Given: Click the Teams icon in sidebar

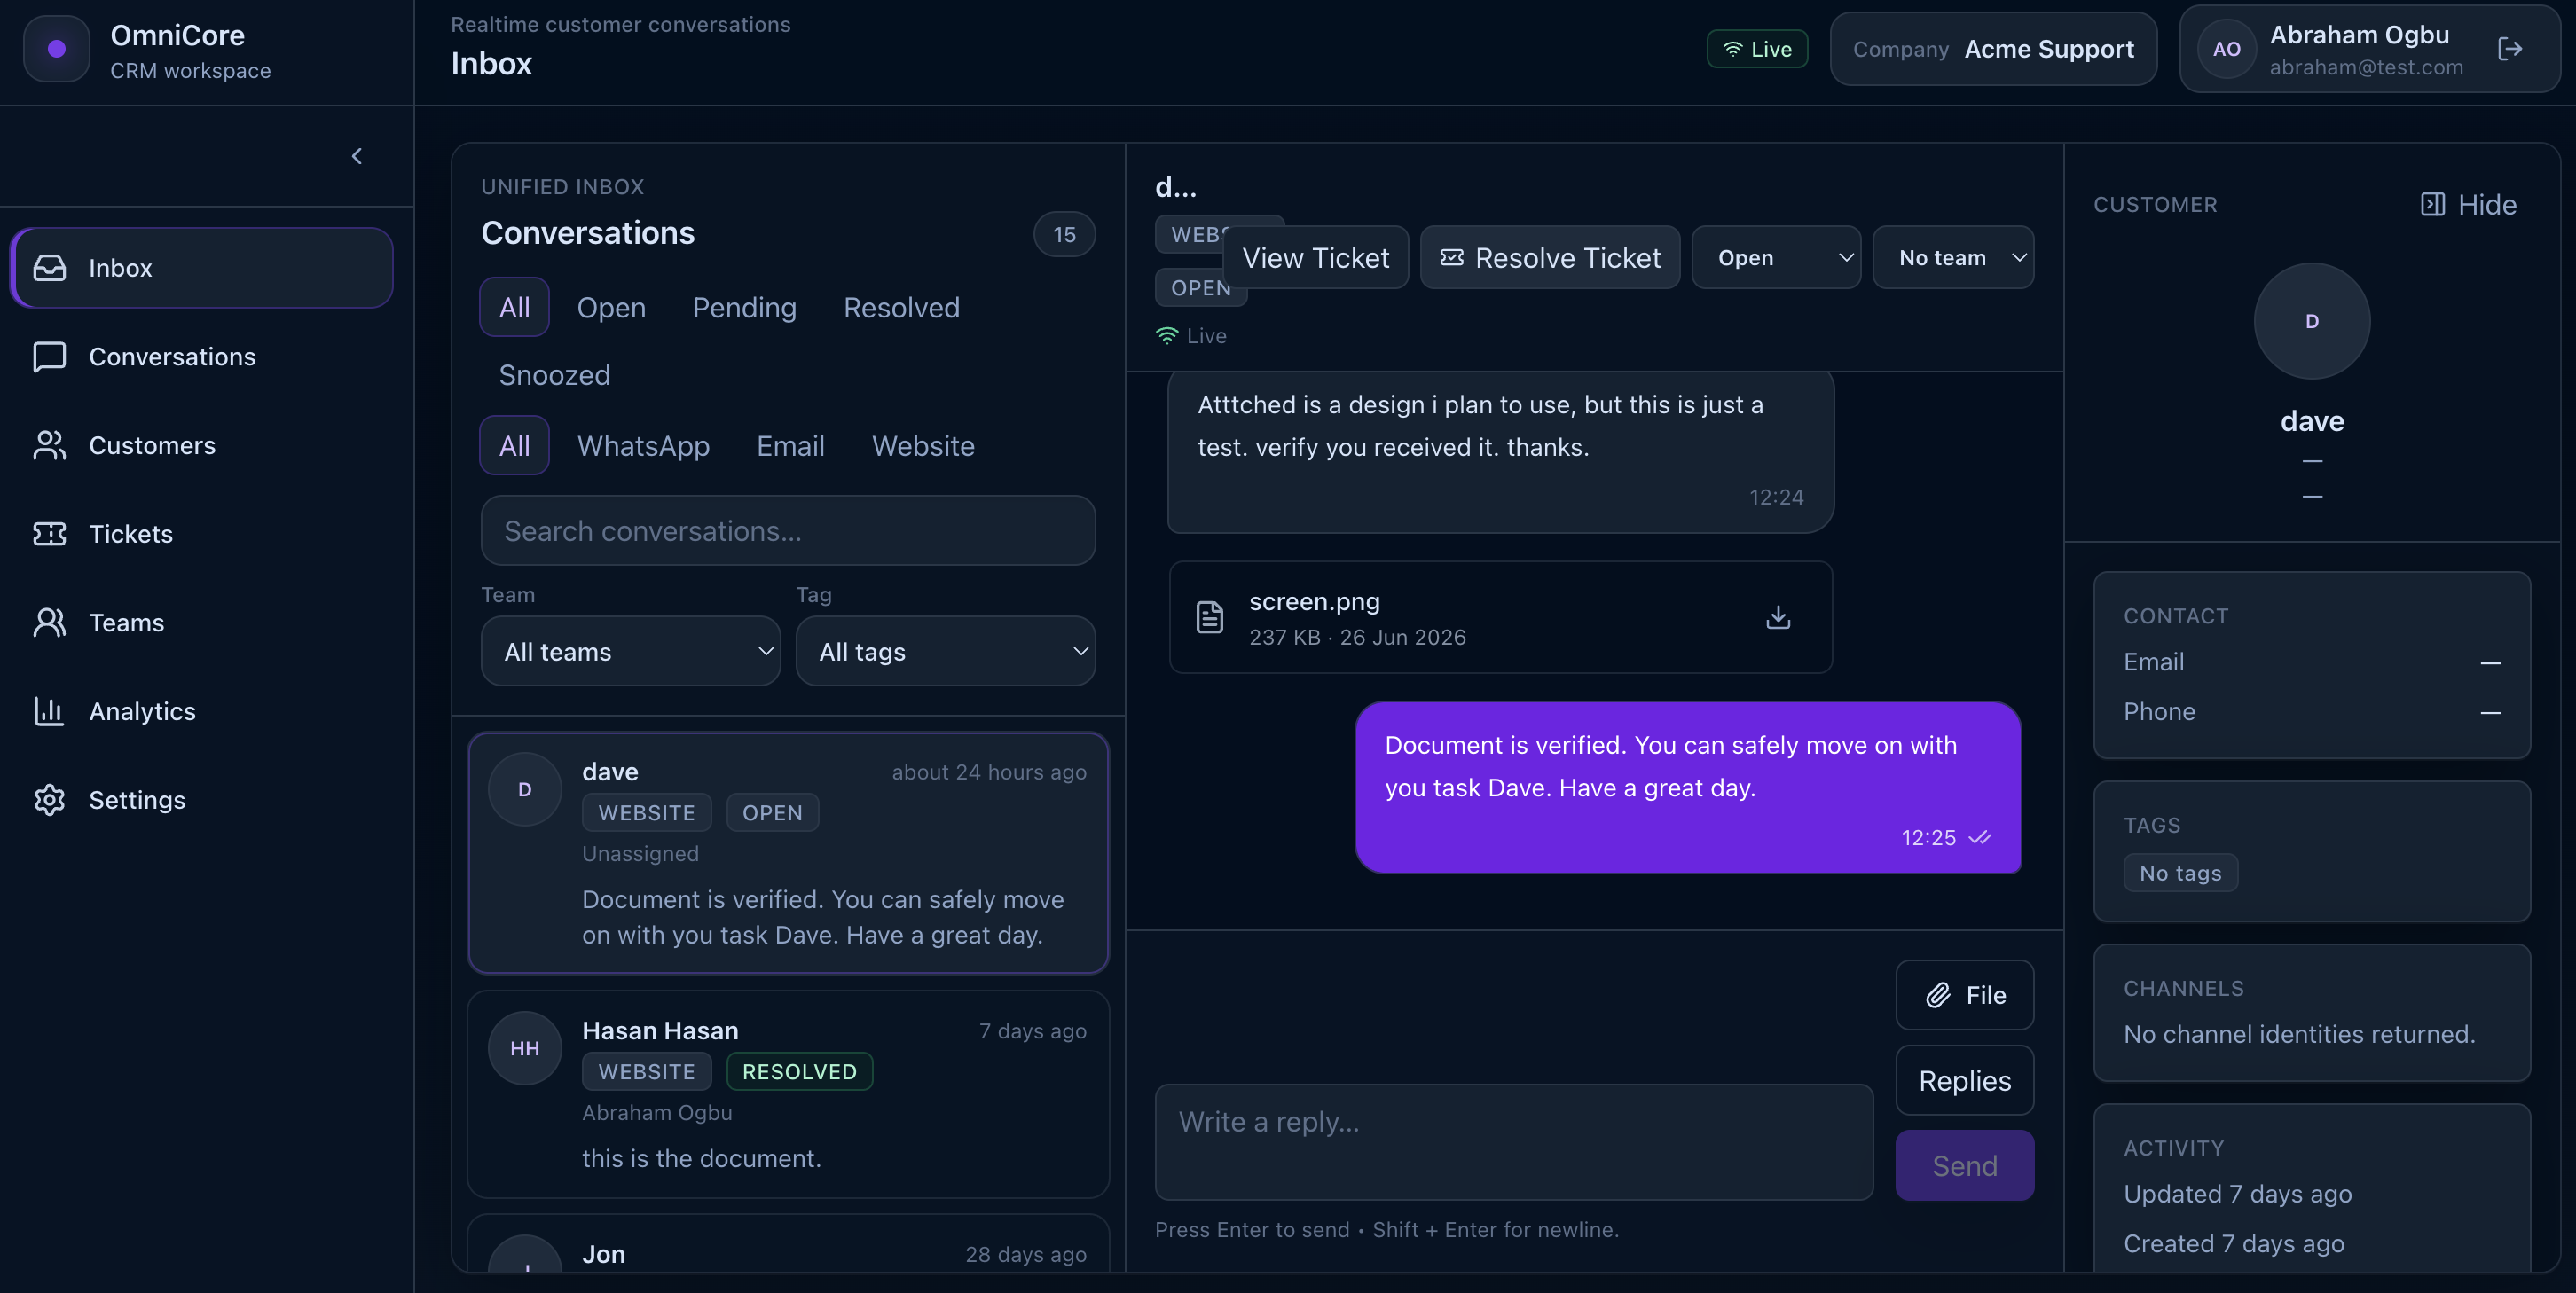Looking at the screenshot, I should click(x=49, y=622).
